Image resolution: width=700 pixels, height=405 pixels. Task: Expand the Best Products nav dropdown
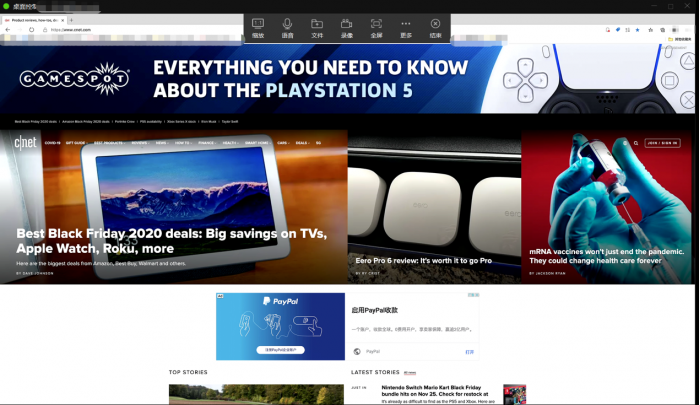click(109, 143)
